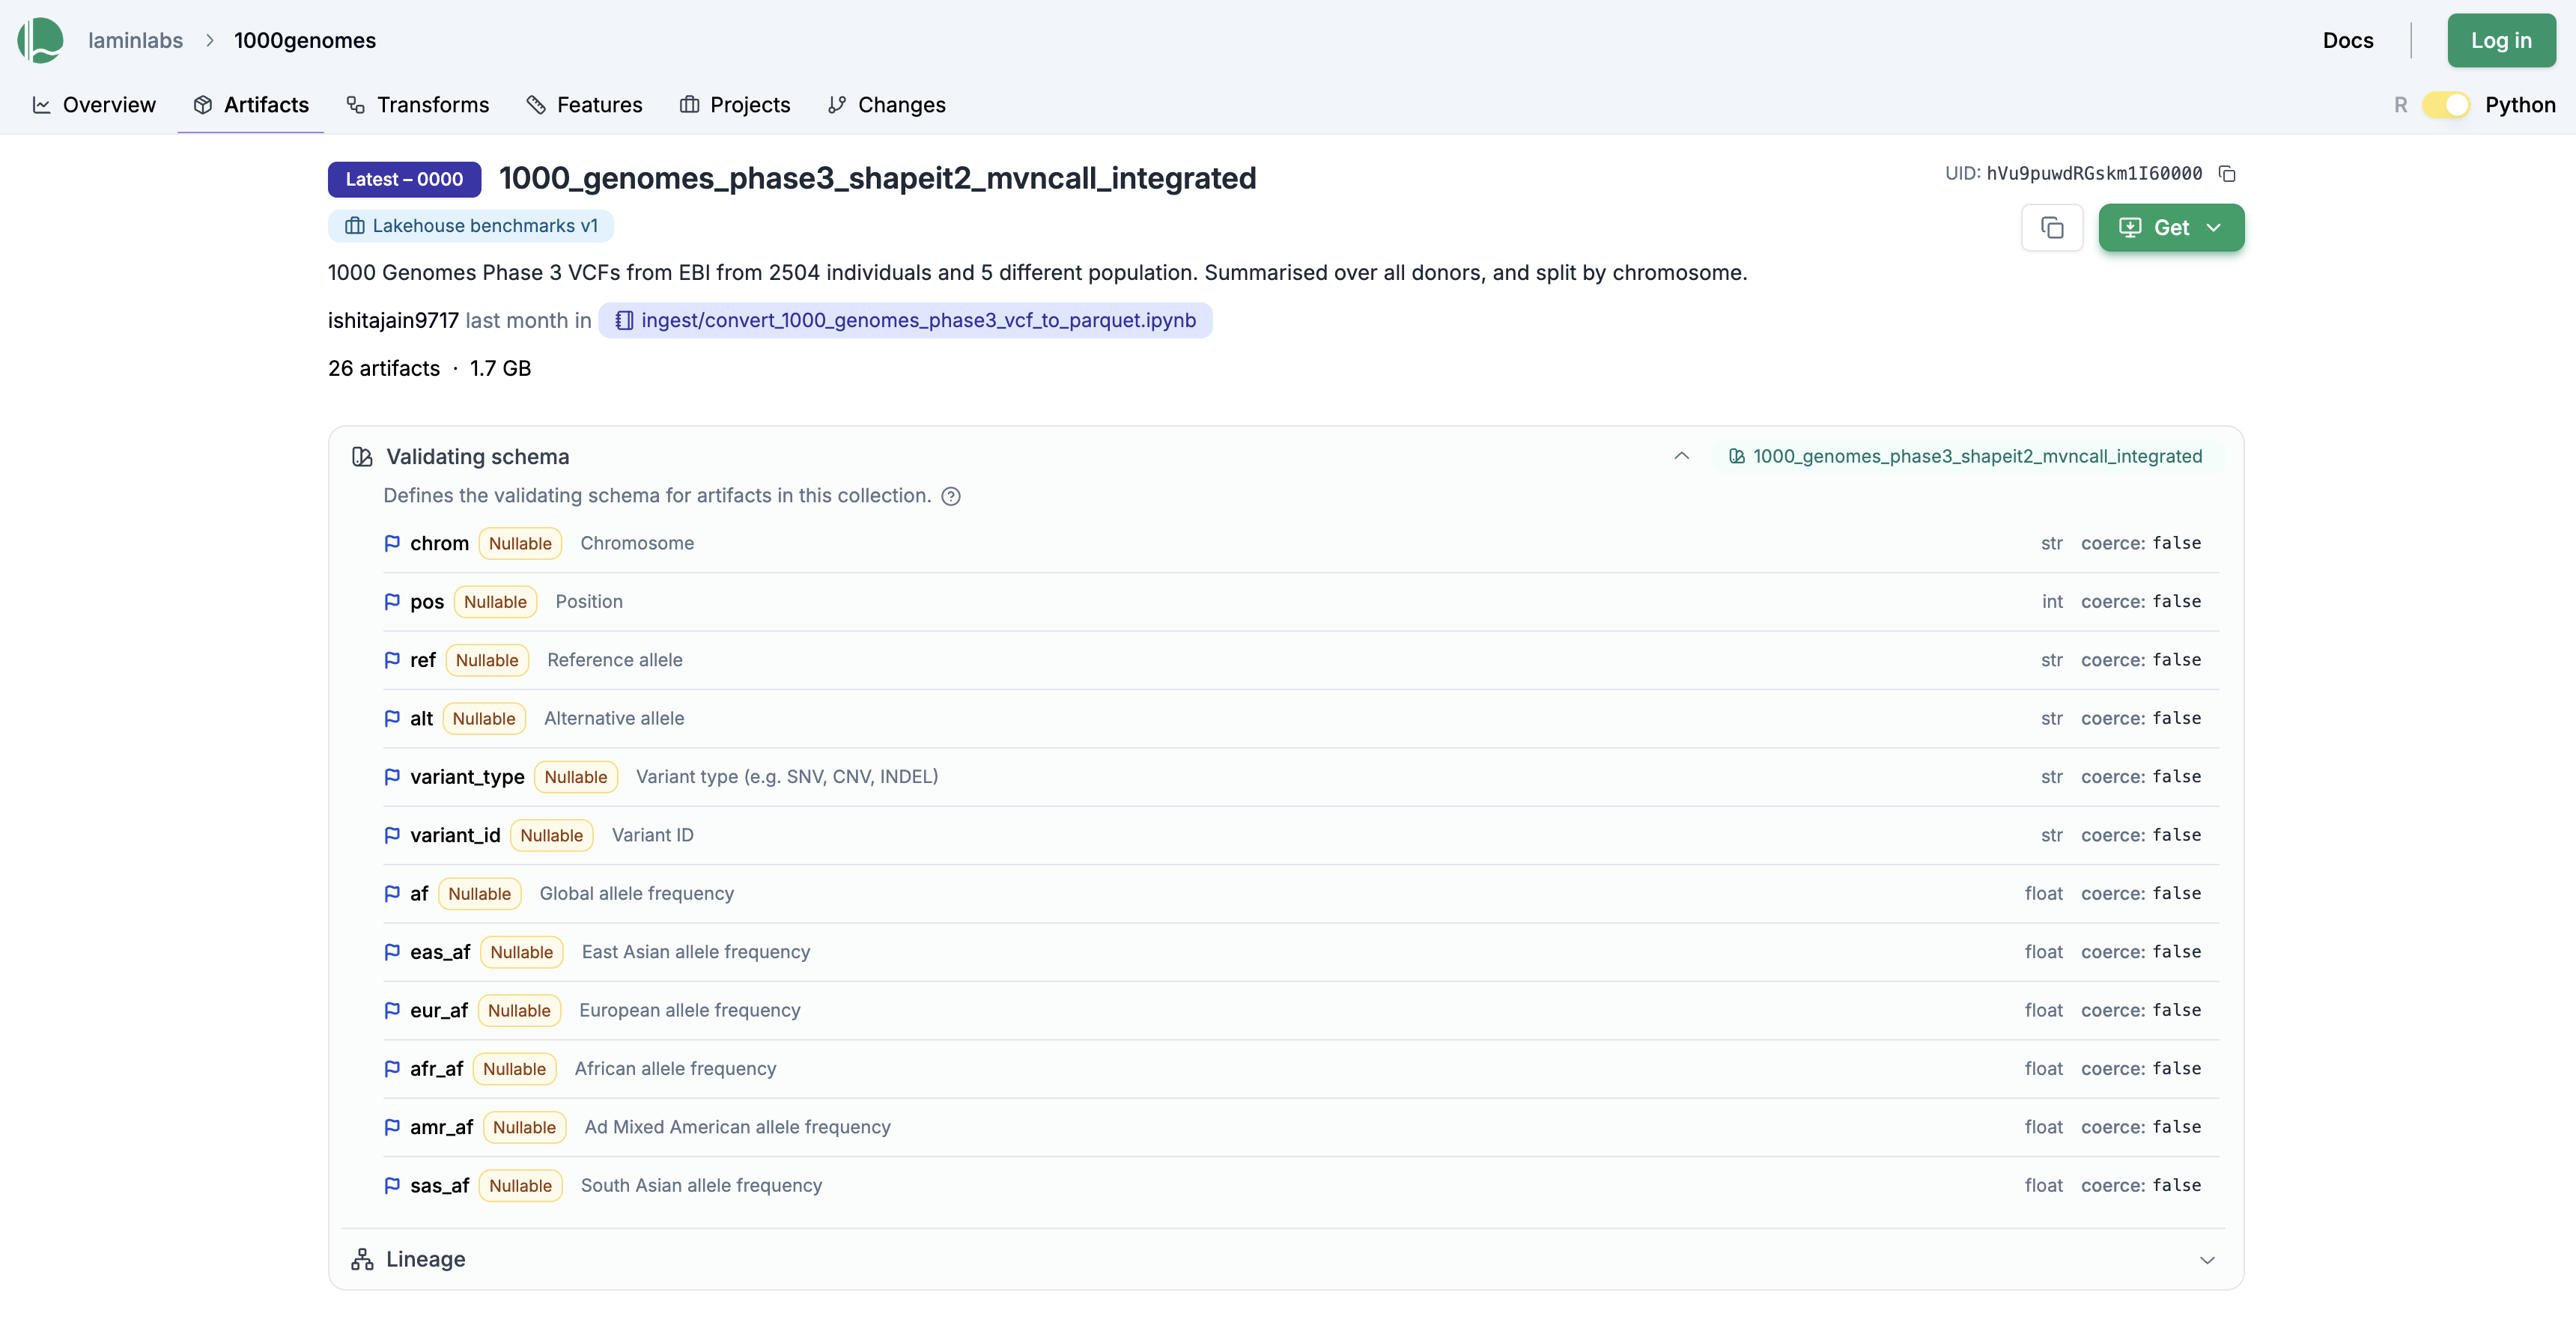2576x1328 pixels.
Task: Click the Log in button
Action: pos(2501,40)
